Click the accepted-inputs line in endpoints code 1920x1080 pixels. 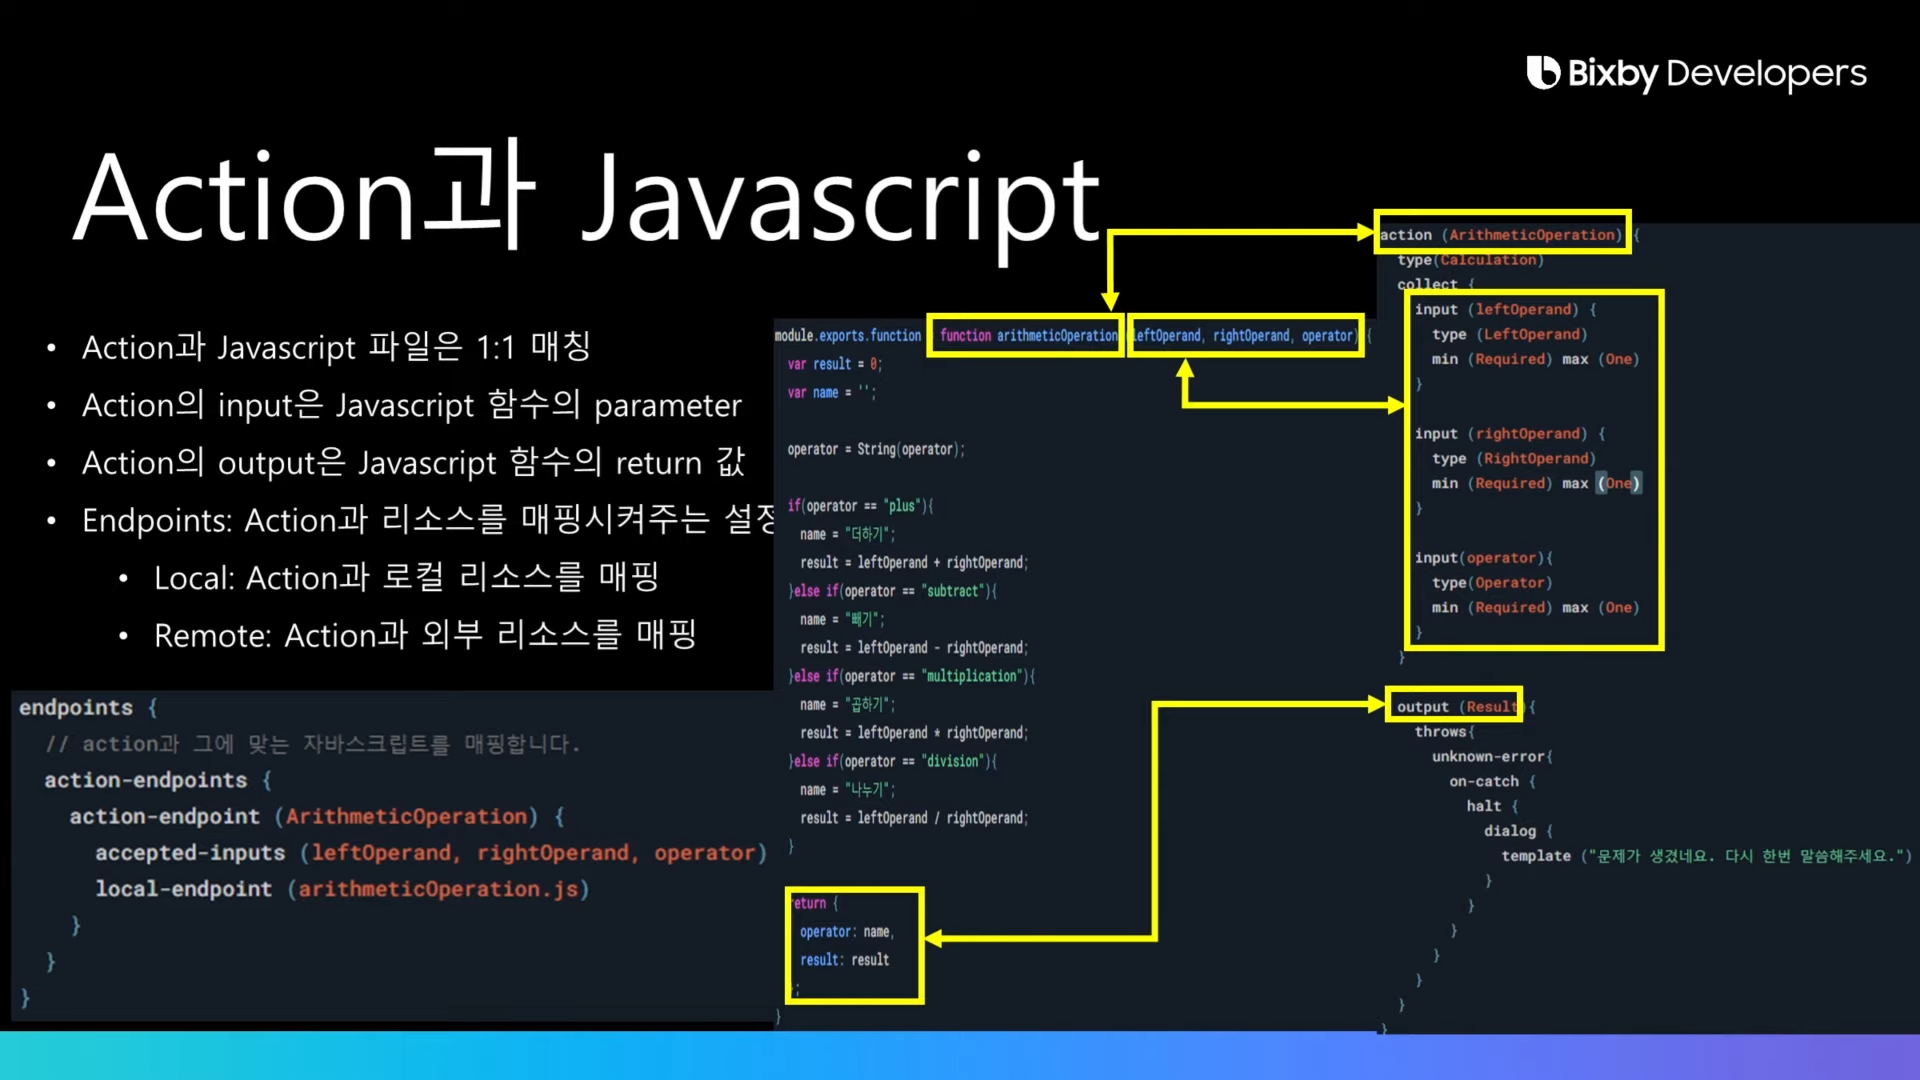[430, 853]
